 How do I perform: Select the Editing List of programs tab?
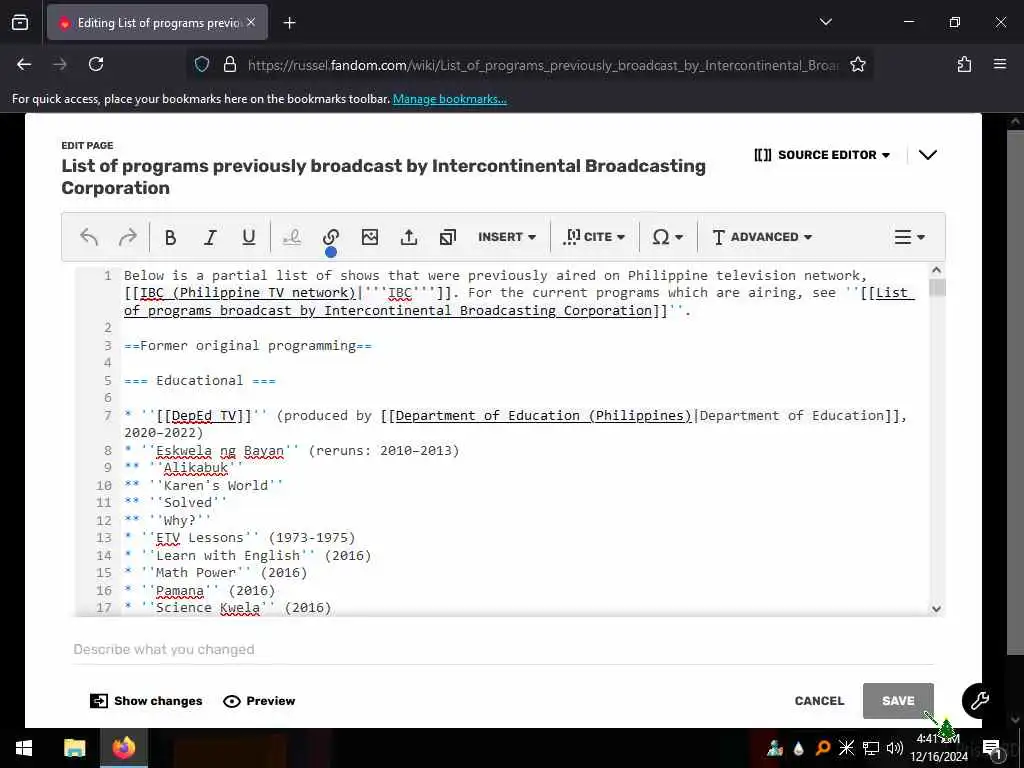click(x=157, y=23)
